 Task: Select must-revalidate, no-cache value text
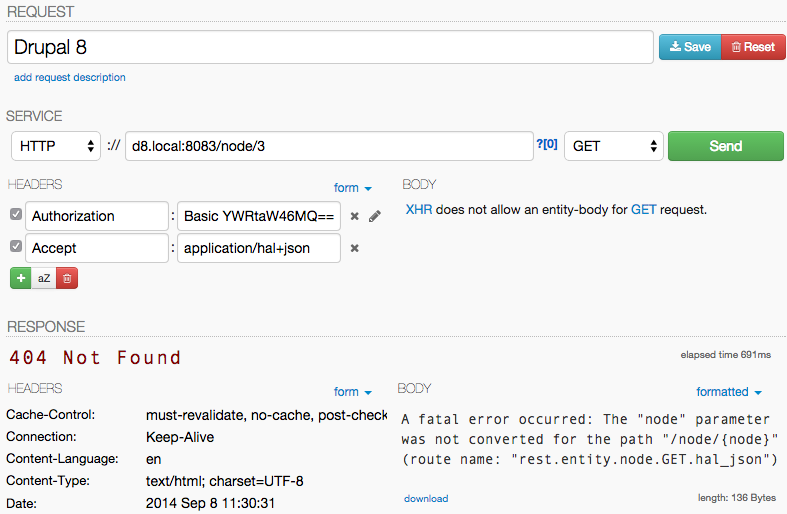[x=266, y=415]
